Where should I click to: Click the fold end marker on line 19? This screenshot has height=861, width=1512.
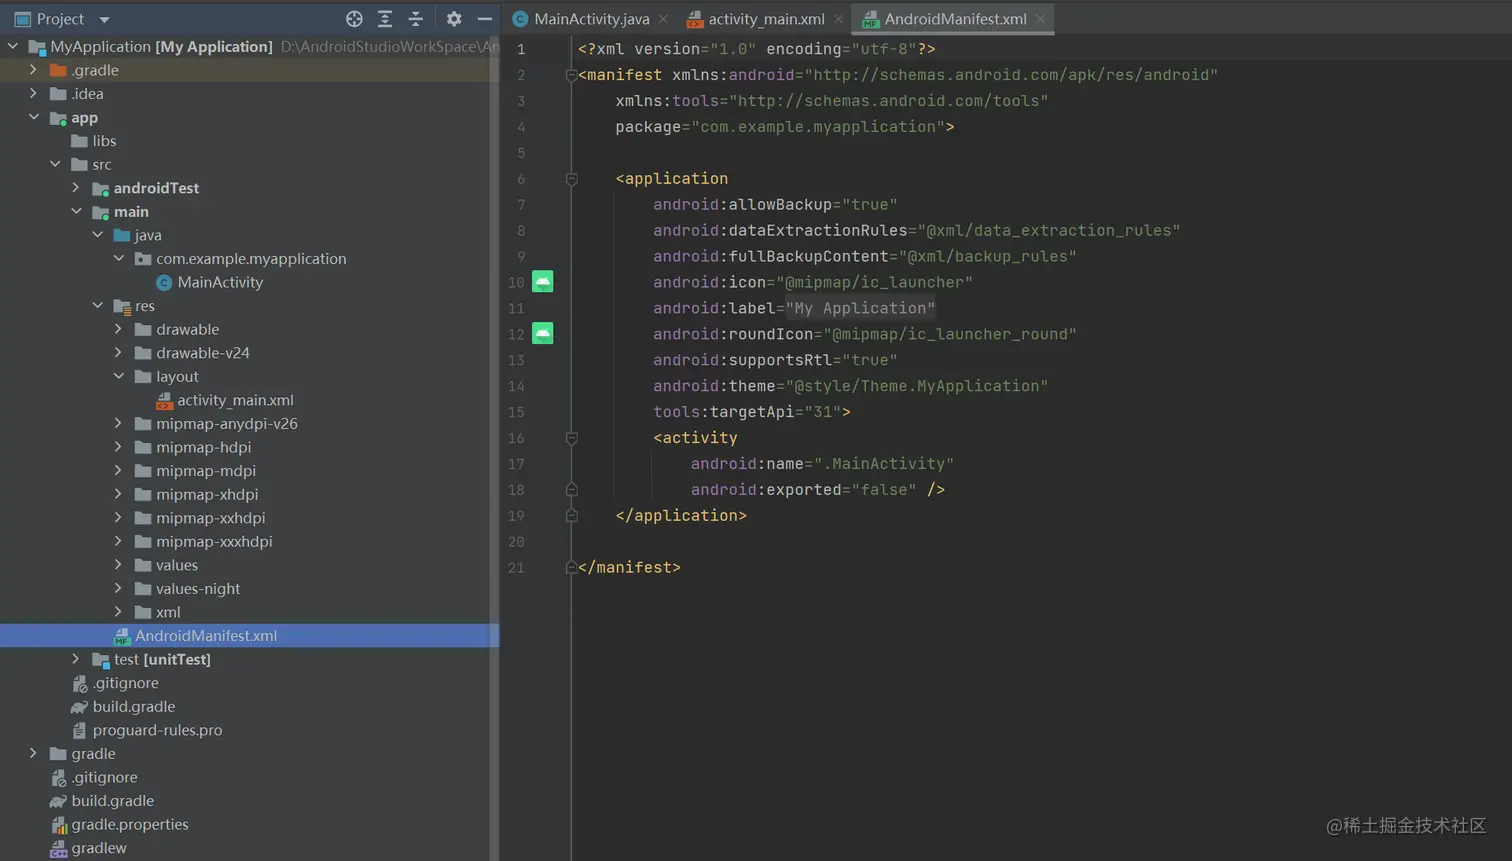click(571, 516)
